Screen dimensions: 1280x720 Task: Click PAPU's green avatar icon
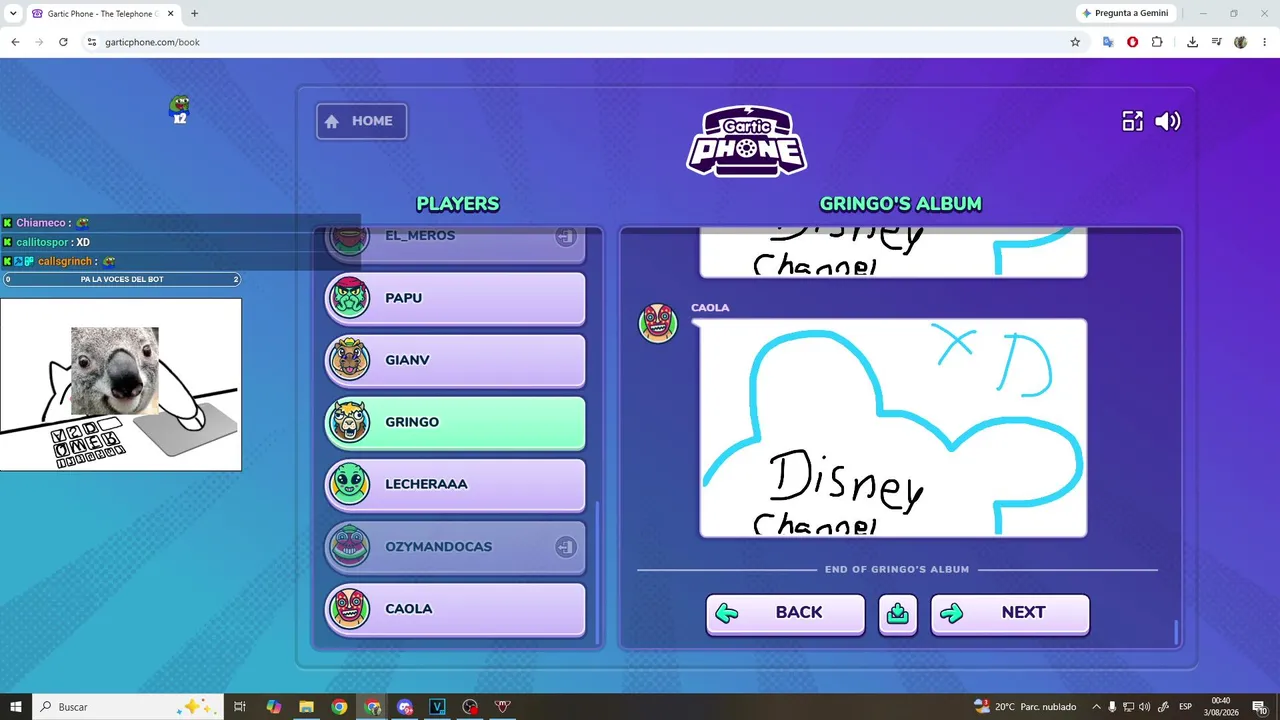pyautogui.click(x=349, y=298)
